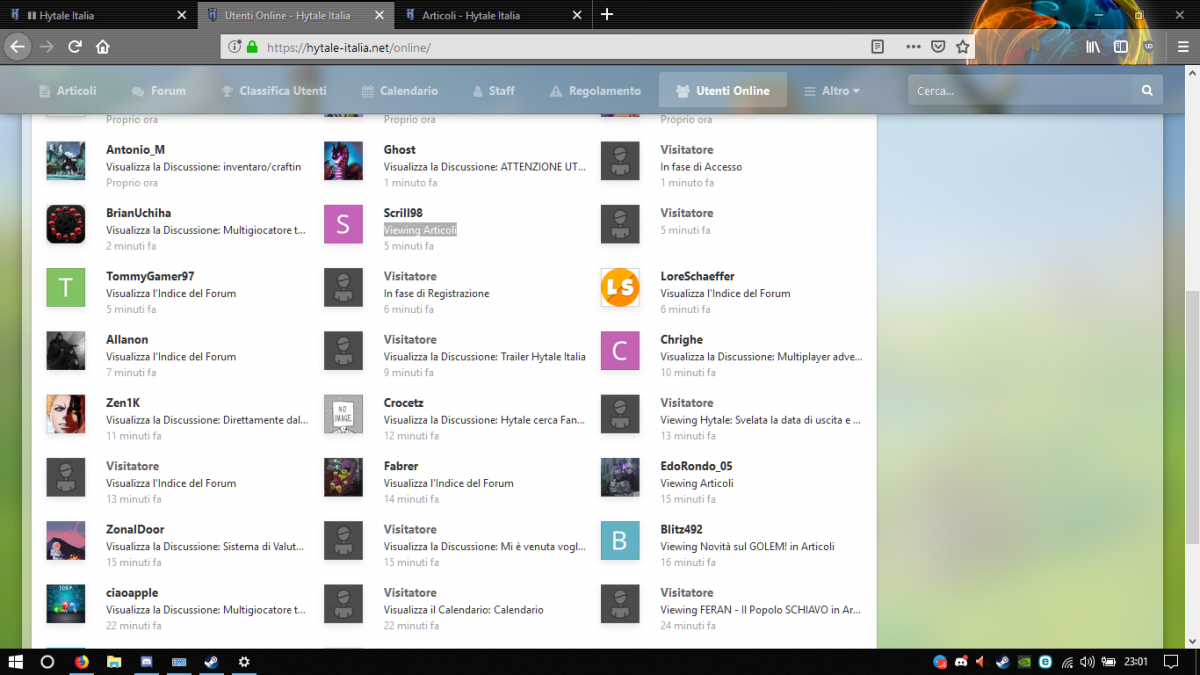Viewport: 1200px width, 675px height.
Task: Open a new browser tab
Action: point(607,15)
